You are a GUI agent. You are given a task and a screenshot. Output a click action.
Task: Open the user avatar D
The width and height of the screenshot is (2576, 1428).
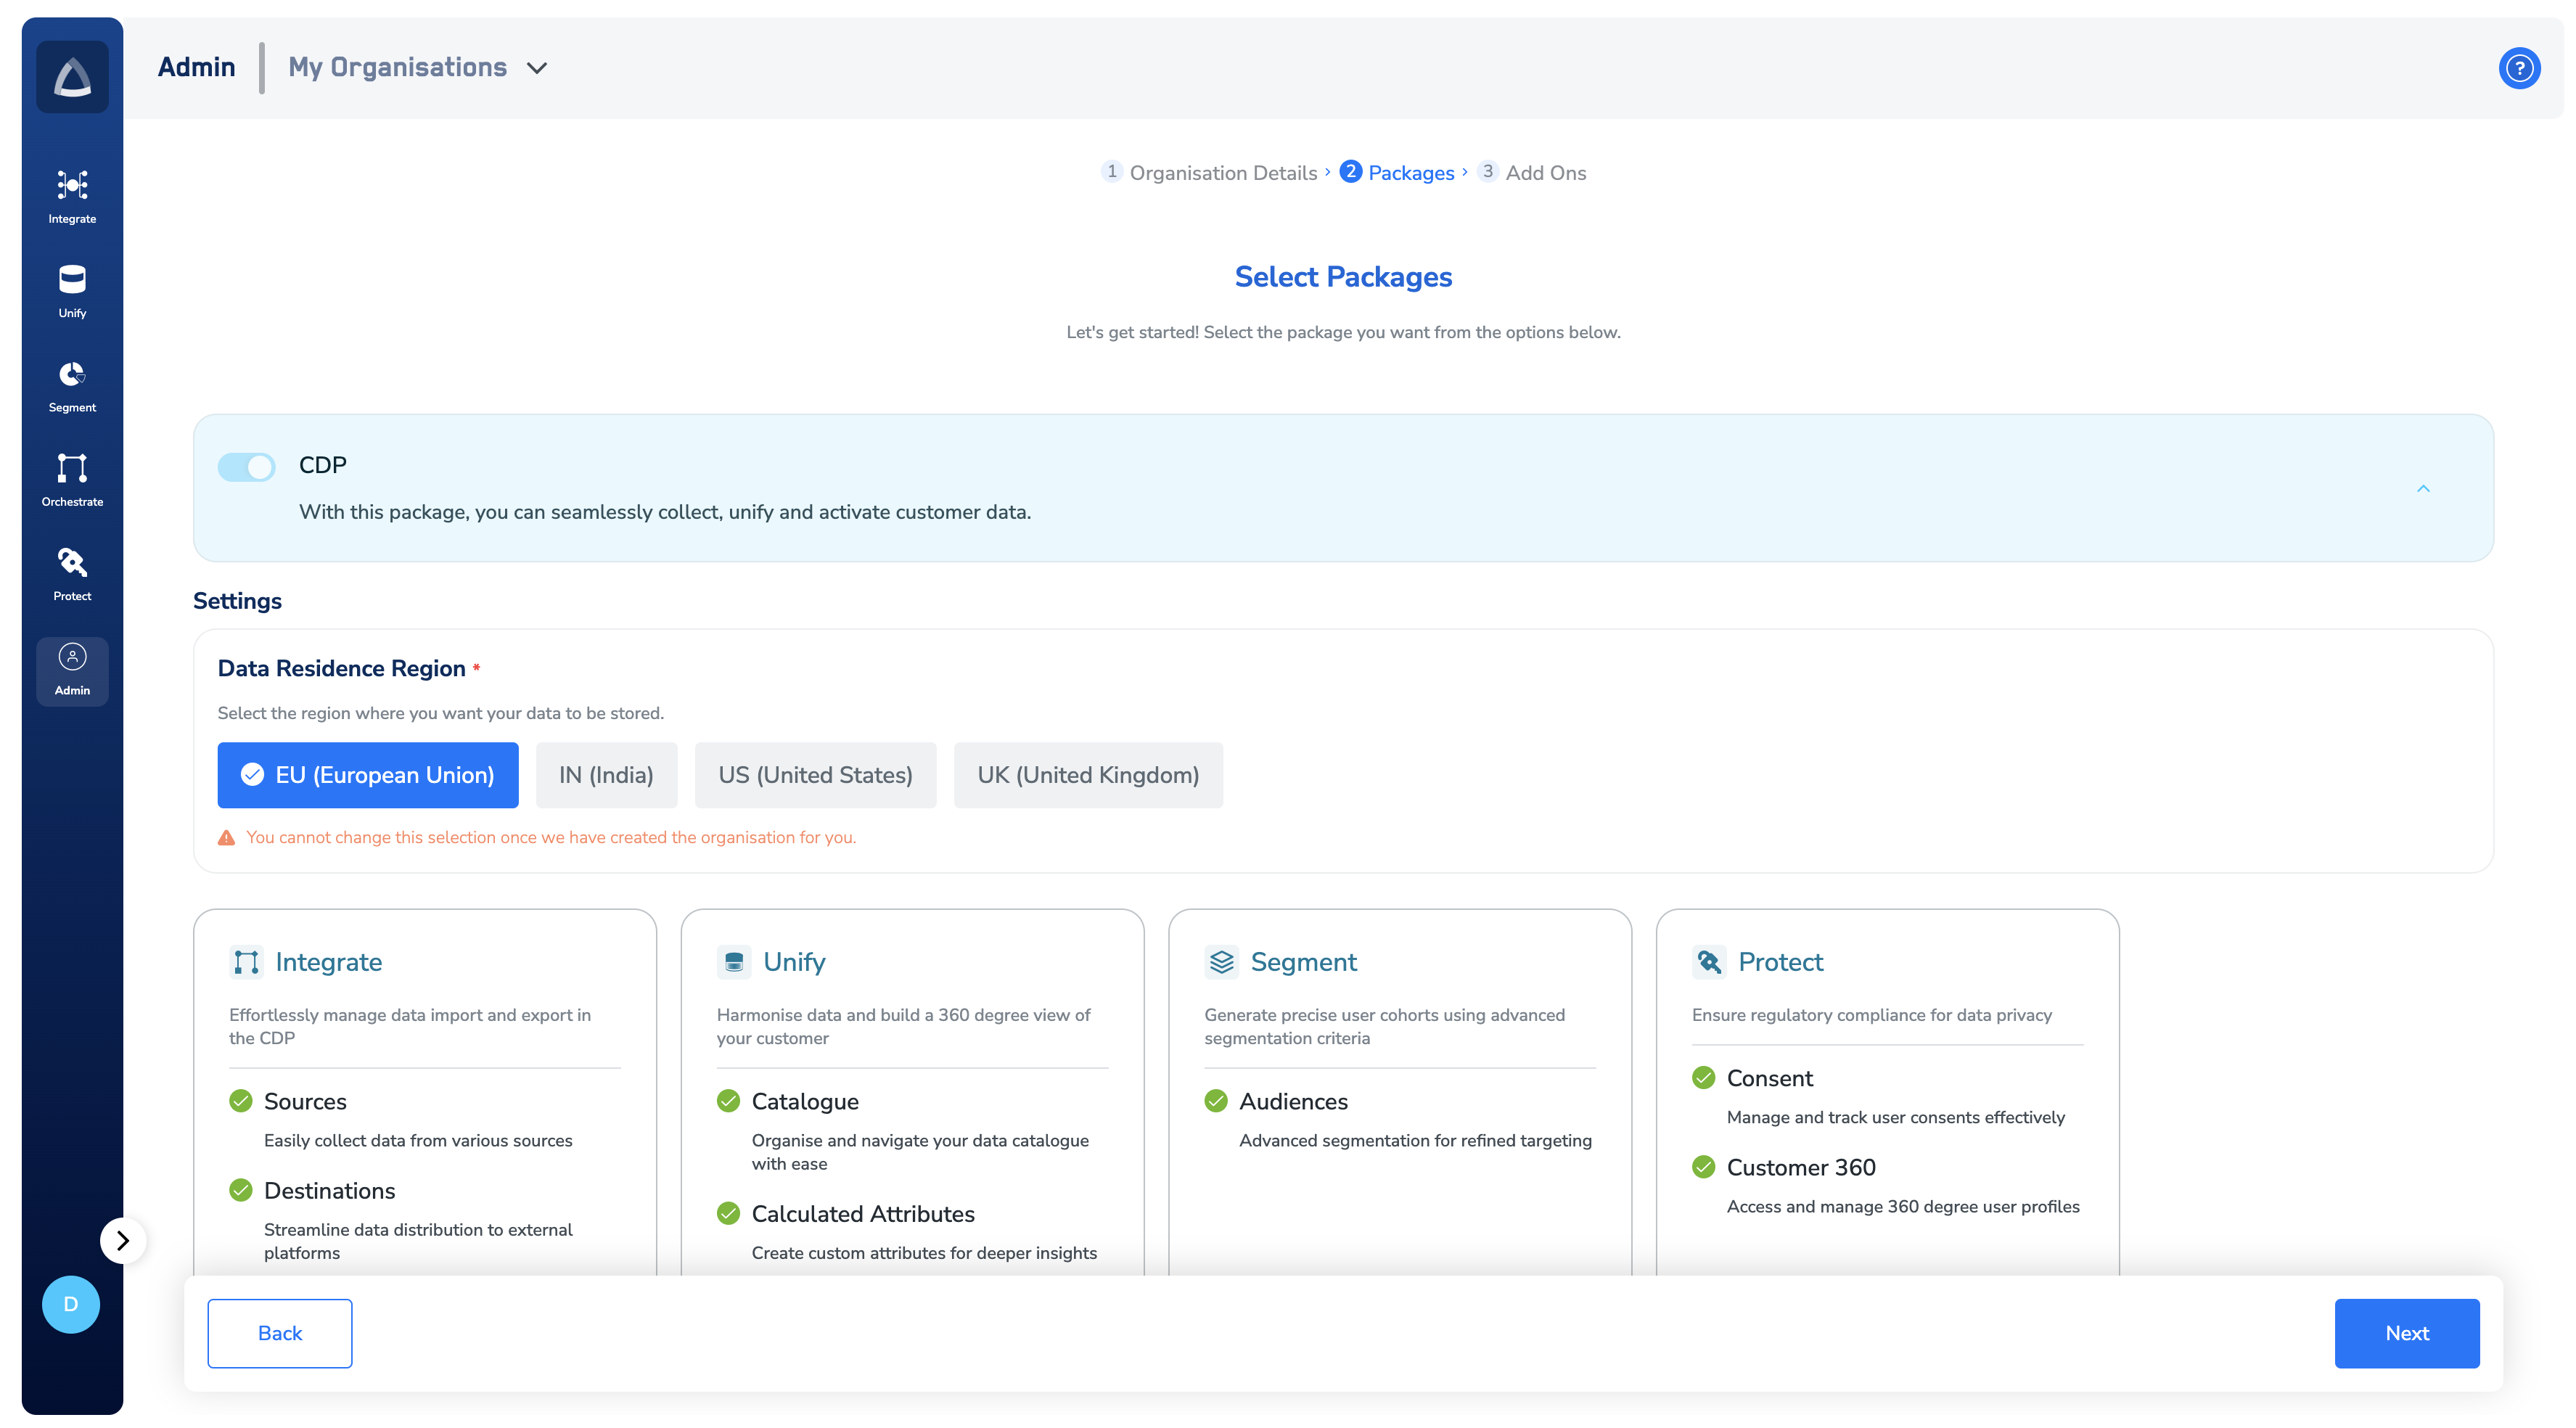70,1303
